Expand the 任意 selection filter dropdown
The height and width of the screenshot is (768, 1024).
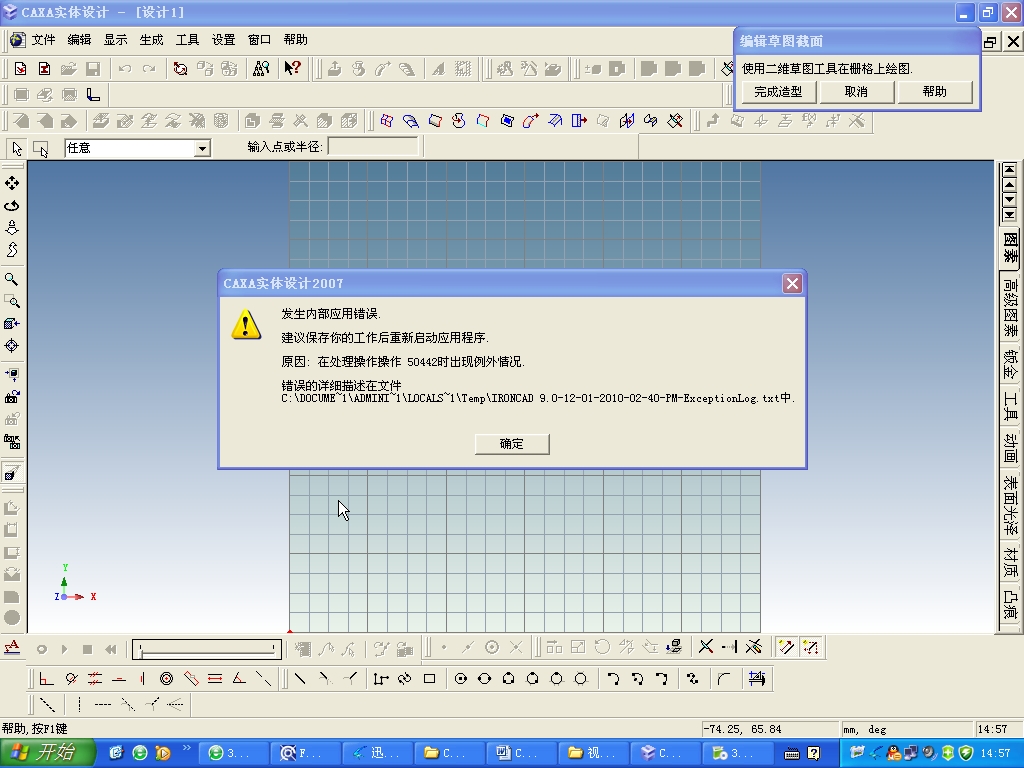click(202, 149)
